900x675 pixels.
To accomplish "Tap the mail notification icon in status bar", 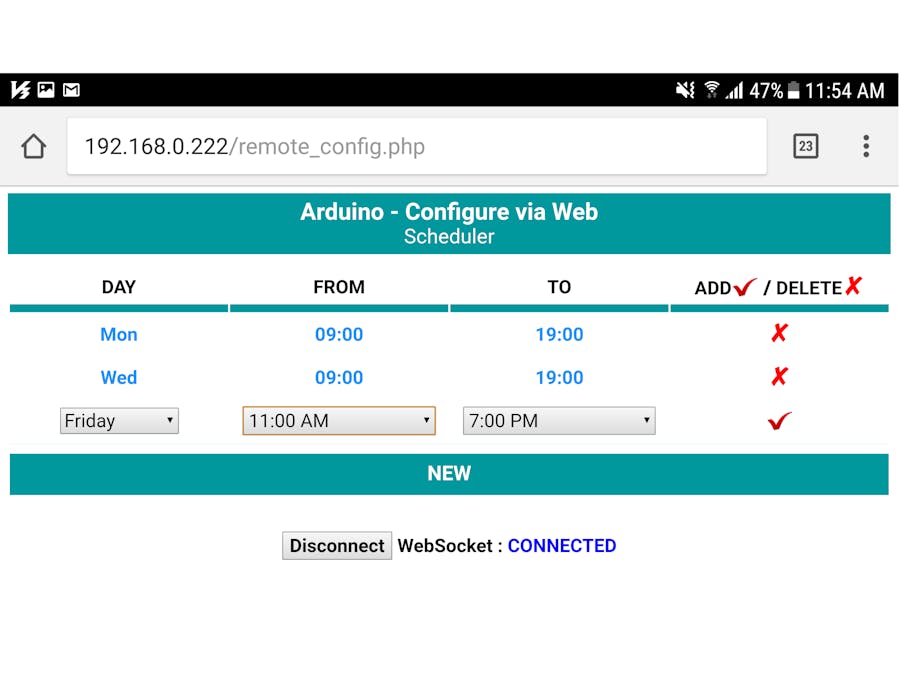I will (71, 90).
